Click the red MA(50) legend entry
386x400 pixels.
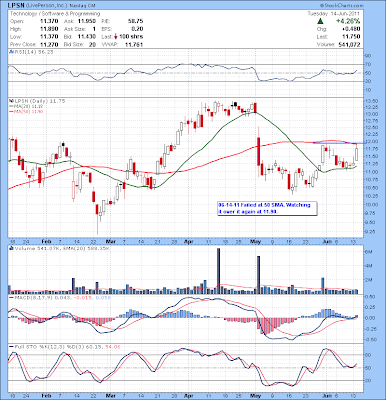(x=26, y=111)
